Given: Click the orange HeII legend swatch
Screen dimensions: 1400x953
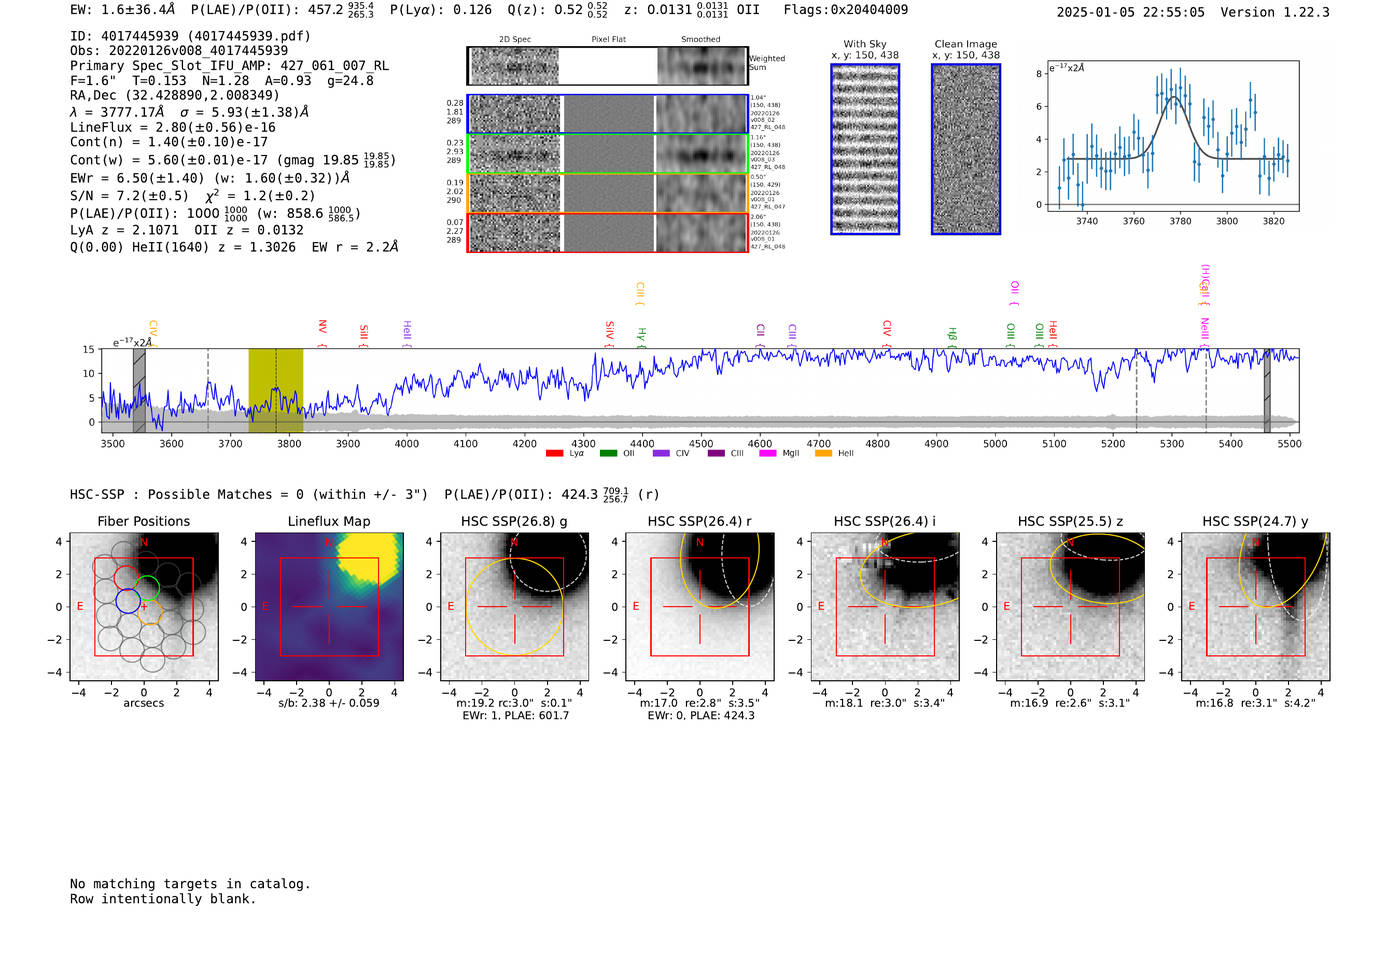Looking at the screenshot, I should click(823, 454).
